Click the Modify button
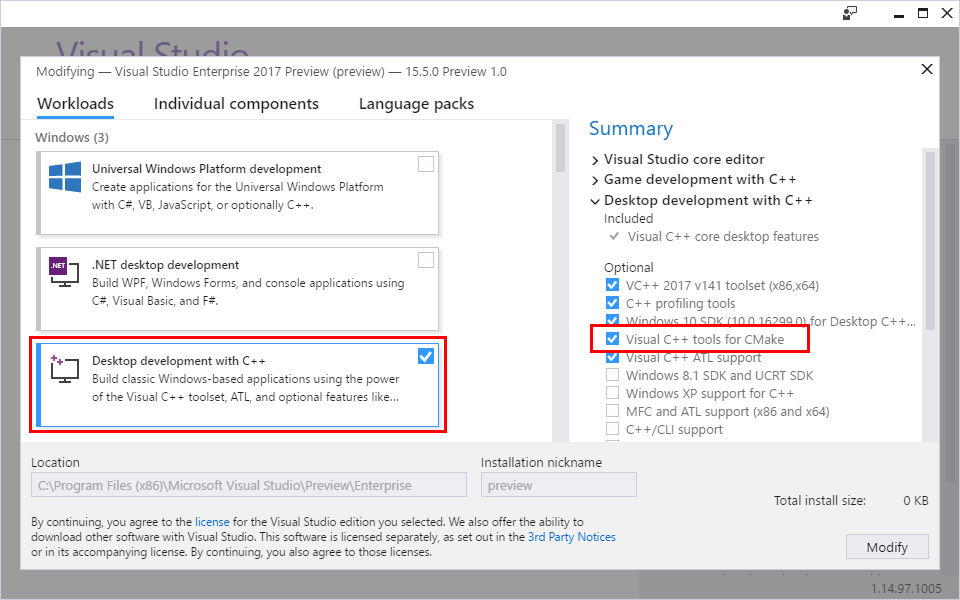The width and height of the screenshot is (960, 600). (x=887, y=547)
